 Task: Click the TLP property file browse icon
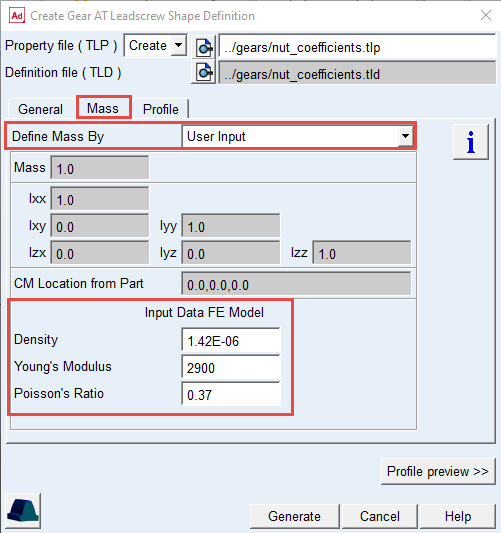click(204, 47)
